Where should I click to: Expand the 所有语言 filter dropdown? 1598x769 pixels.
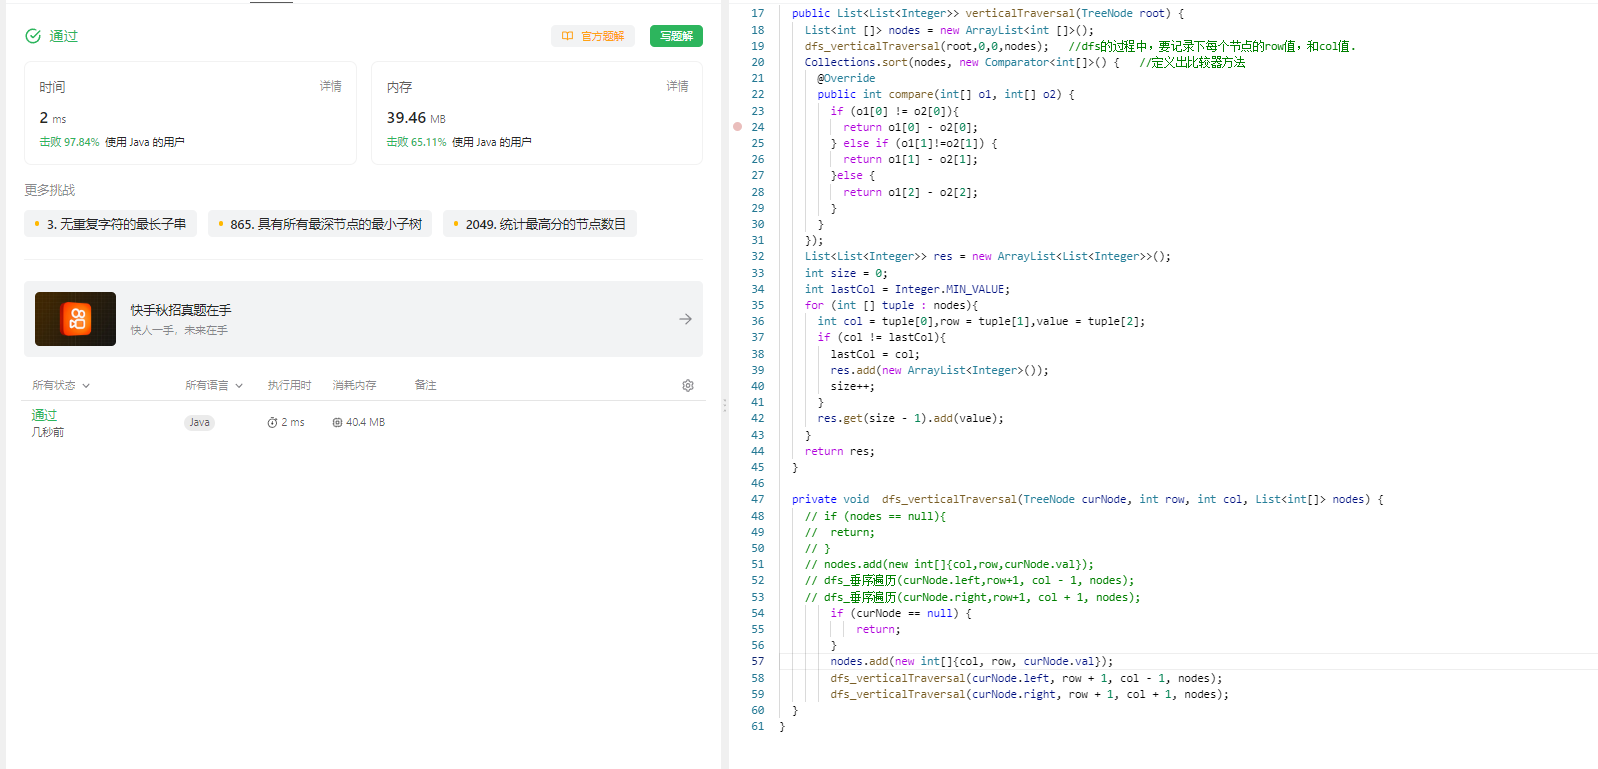(x=214, y=385)
